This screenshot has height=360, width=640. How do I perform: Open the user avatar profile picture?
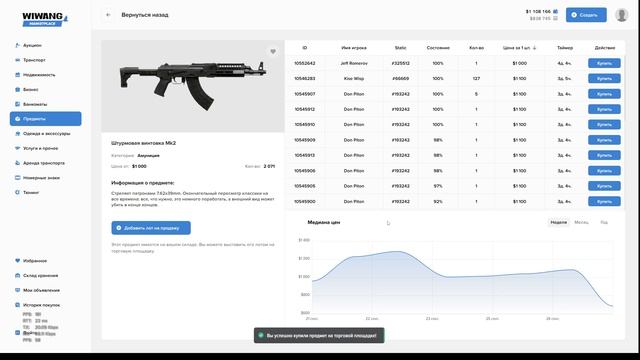tap(622, 15)
